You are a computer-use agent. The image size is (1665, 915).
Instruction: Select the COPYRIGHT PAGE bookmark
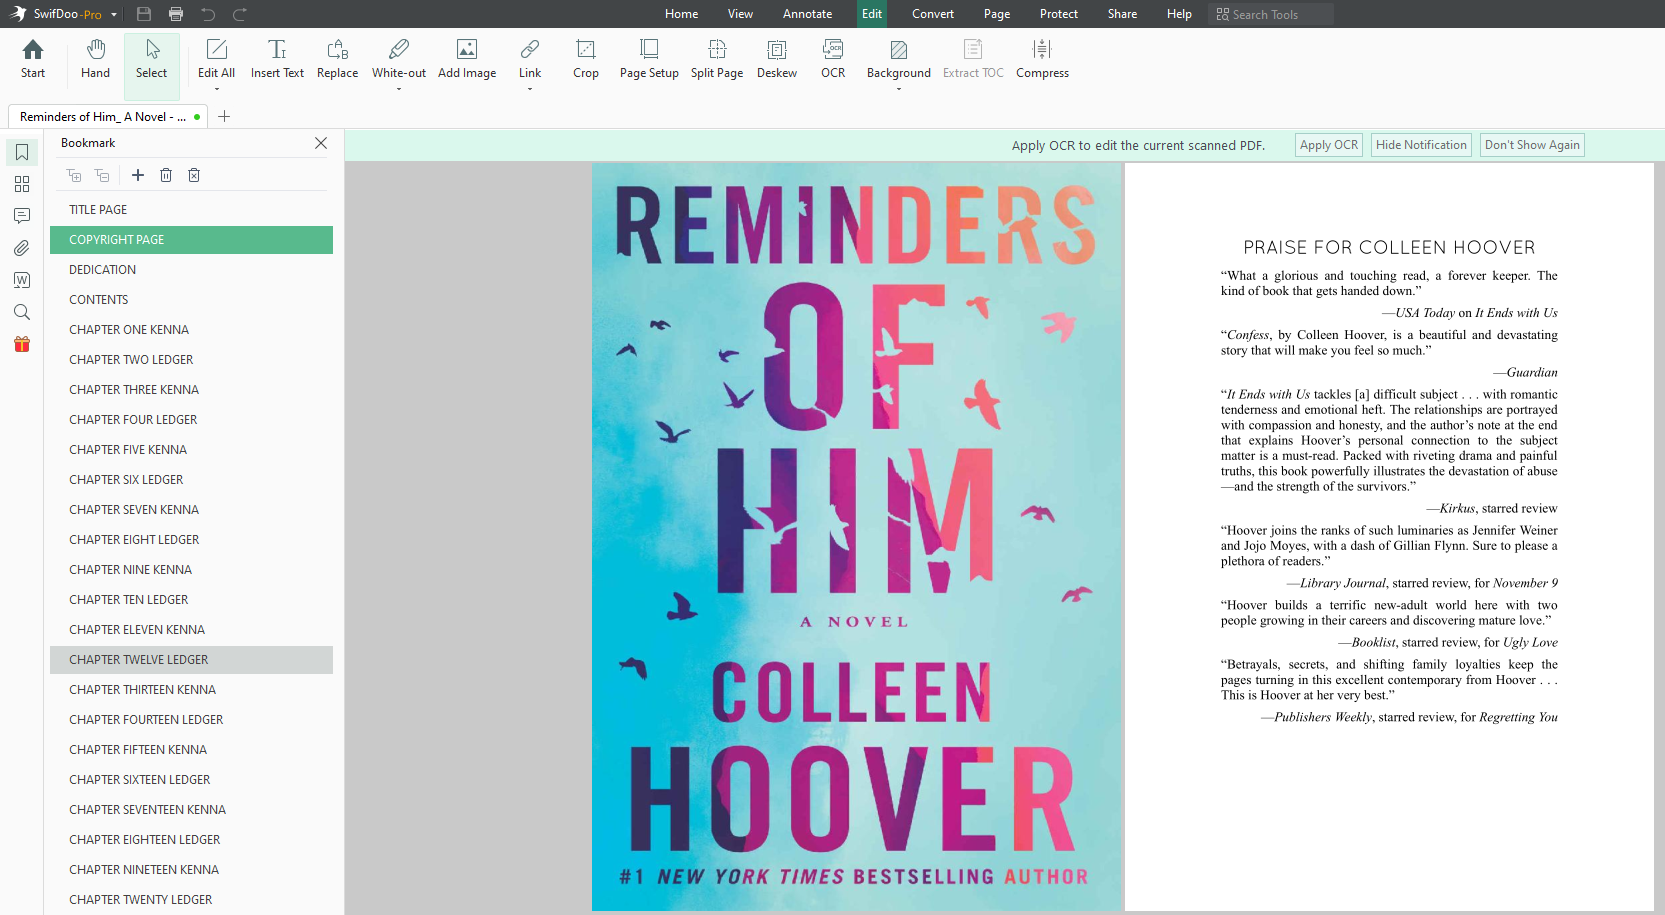[191, 240]
